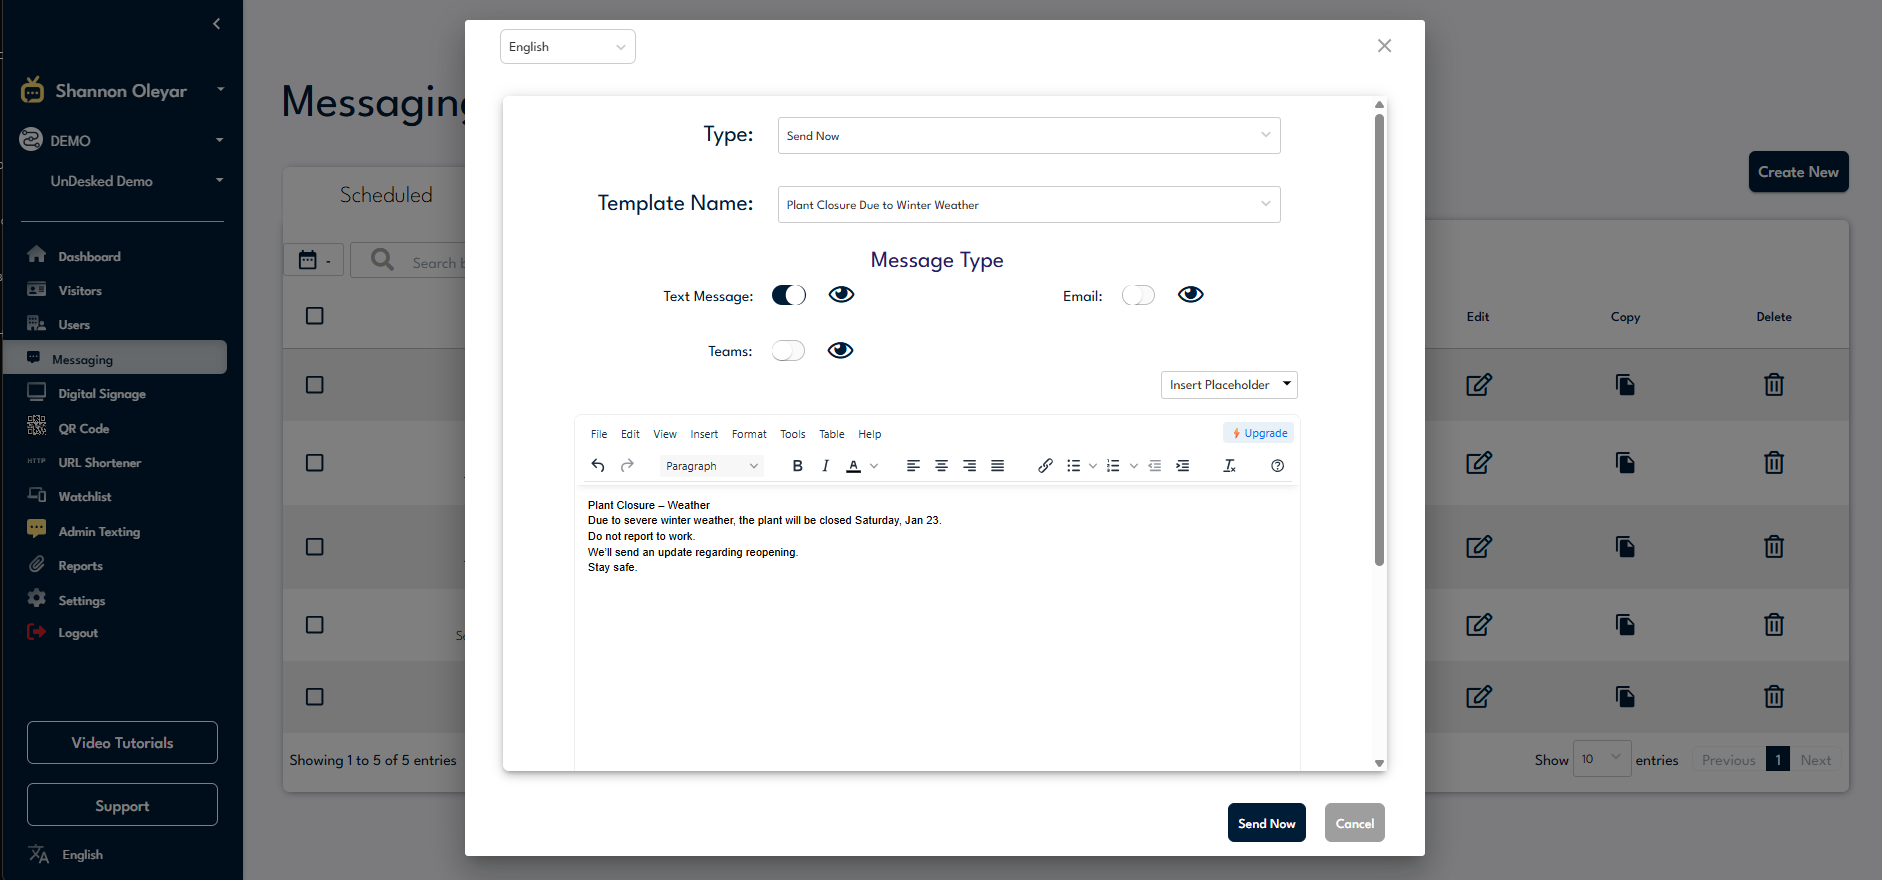Increase indent in editor toolbar
Viewport: 1882px width, 880px height.
tap(1183, 466)
